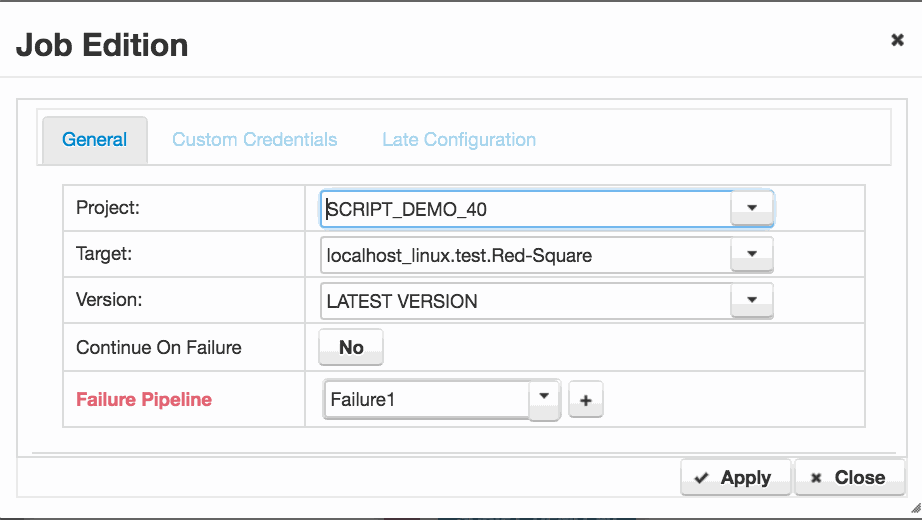Expand the Version dropdown arrow

tap(751, 300)
